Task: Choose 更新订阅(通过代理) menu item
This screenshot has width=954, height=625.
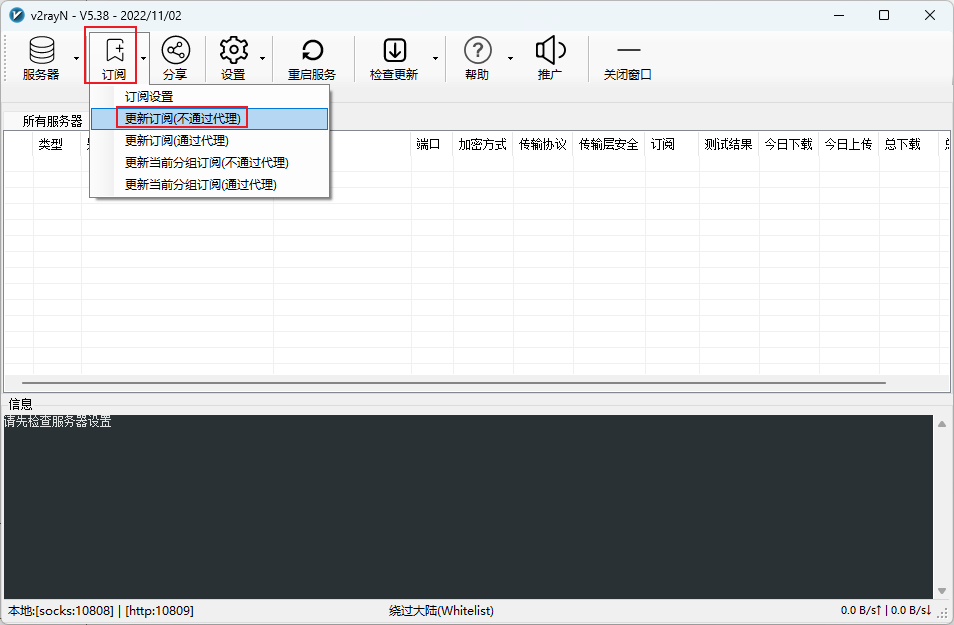Action: (x=209, y=141)
